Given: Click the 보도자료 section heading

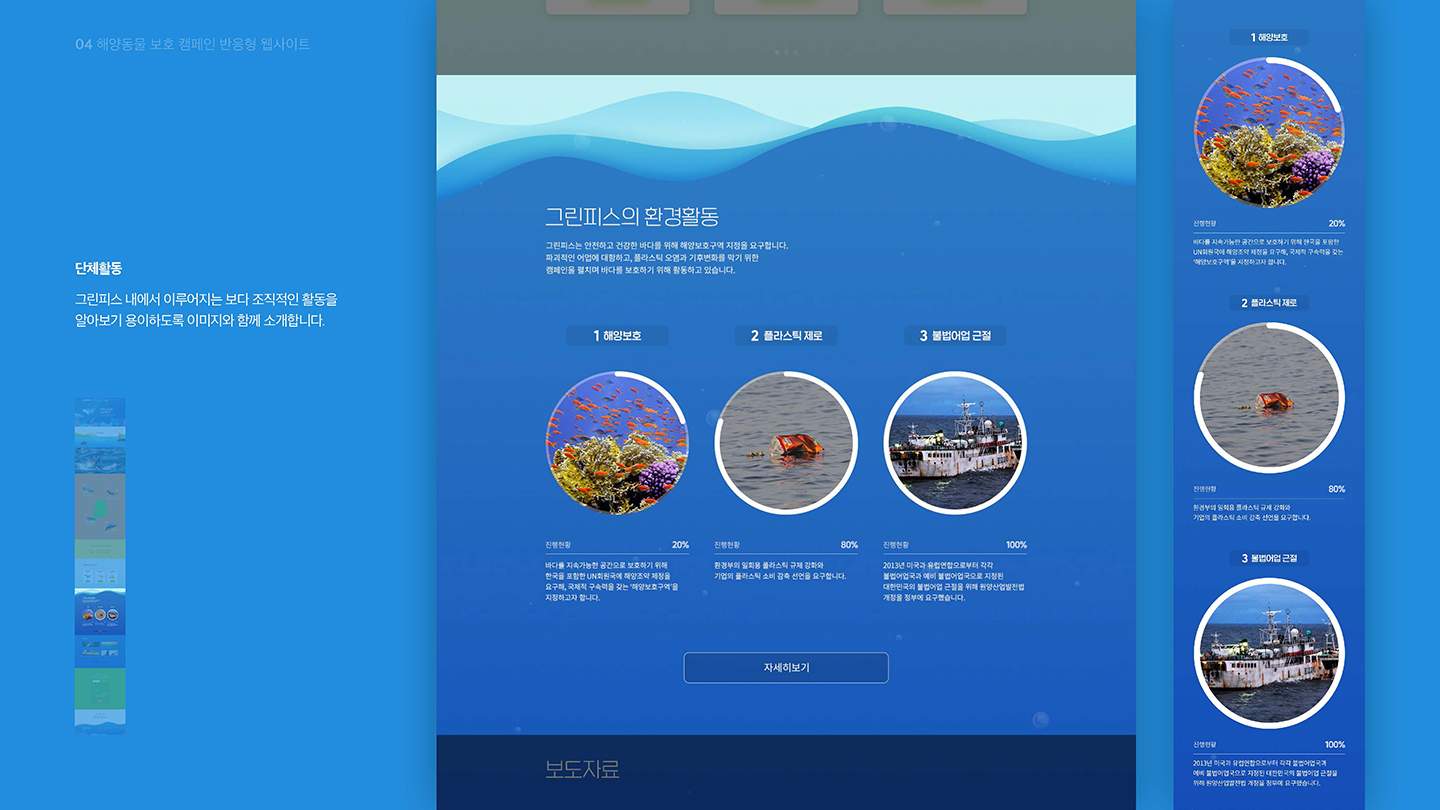Looking at the screenshot, I should tap(583, 769).
